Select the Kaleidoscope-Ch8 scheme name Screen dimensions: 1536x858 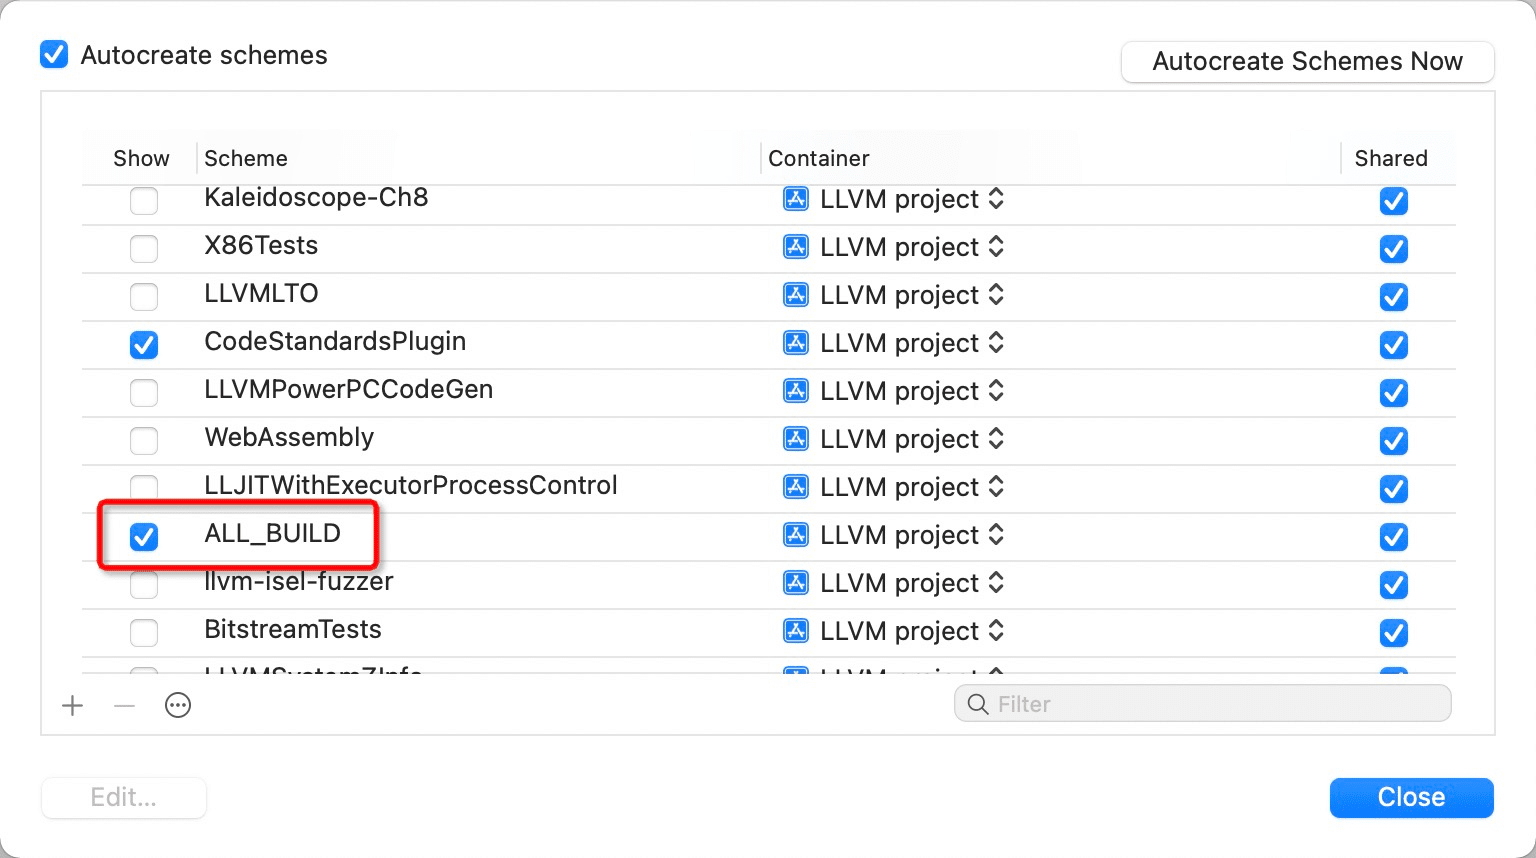coord(316,197)
